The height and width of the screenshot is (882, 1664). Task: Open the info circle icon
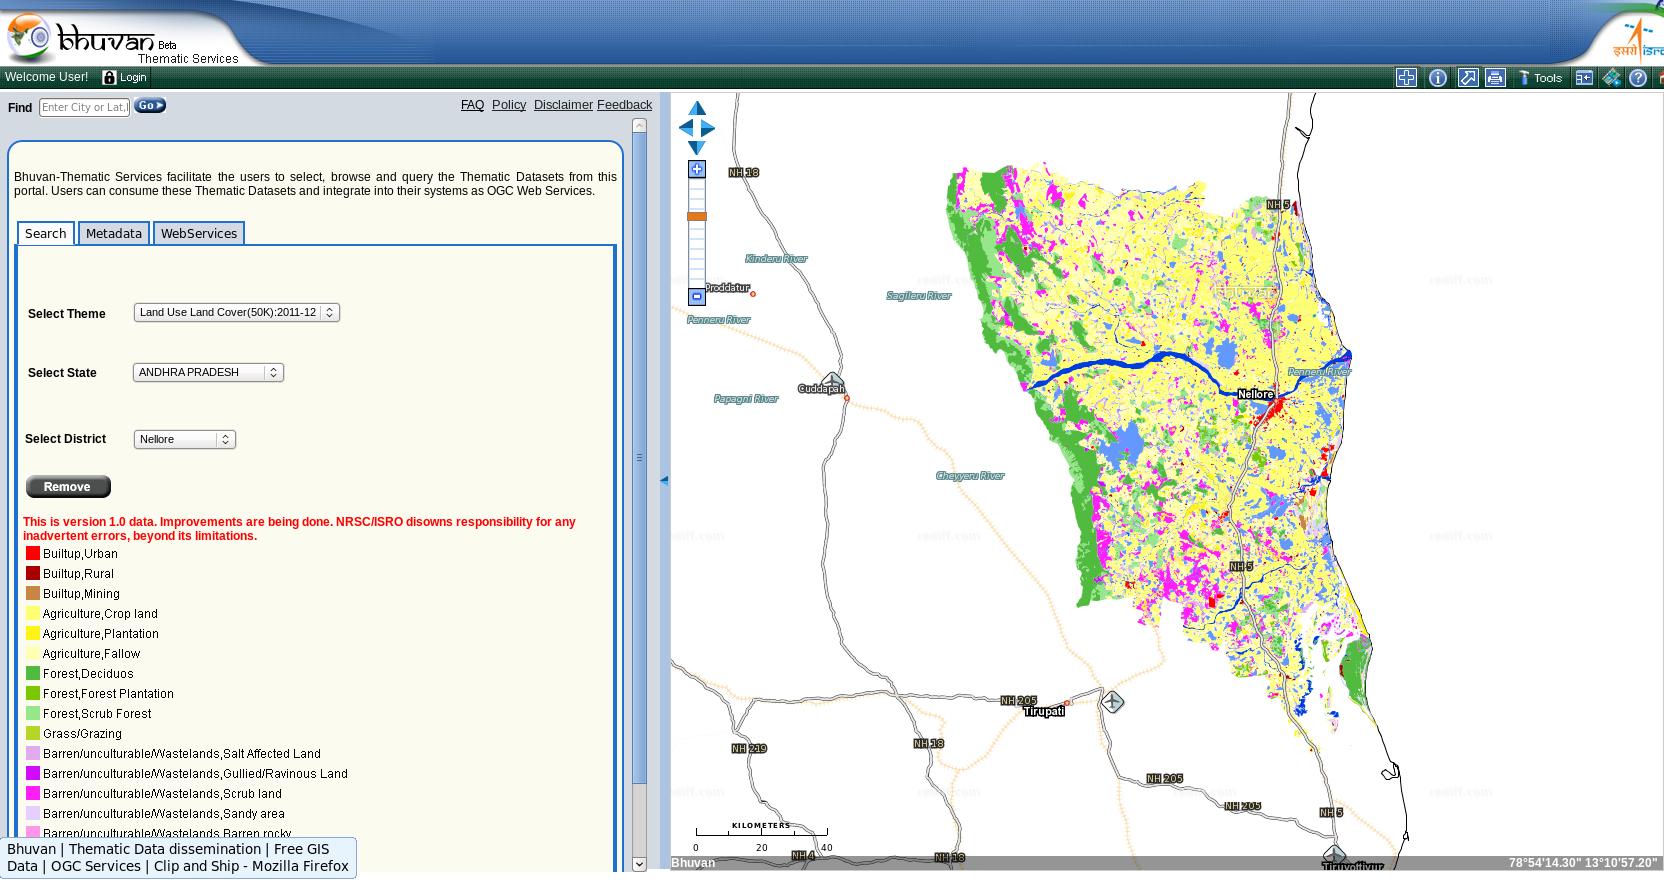click(1437, 77)
